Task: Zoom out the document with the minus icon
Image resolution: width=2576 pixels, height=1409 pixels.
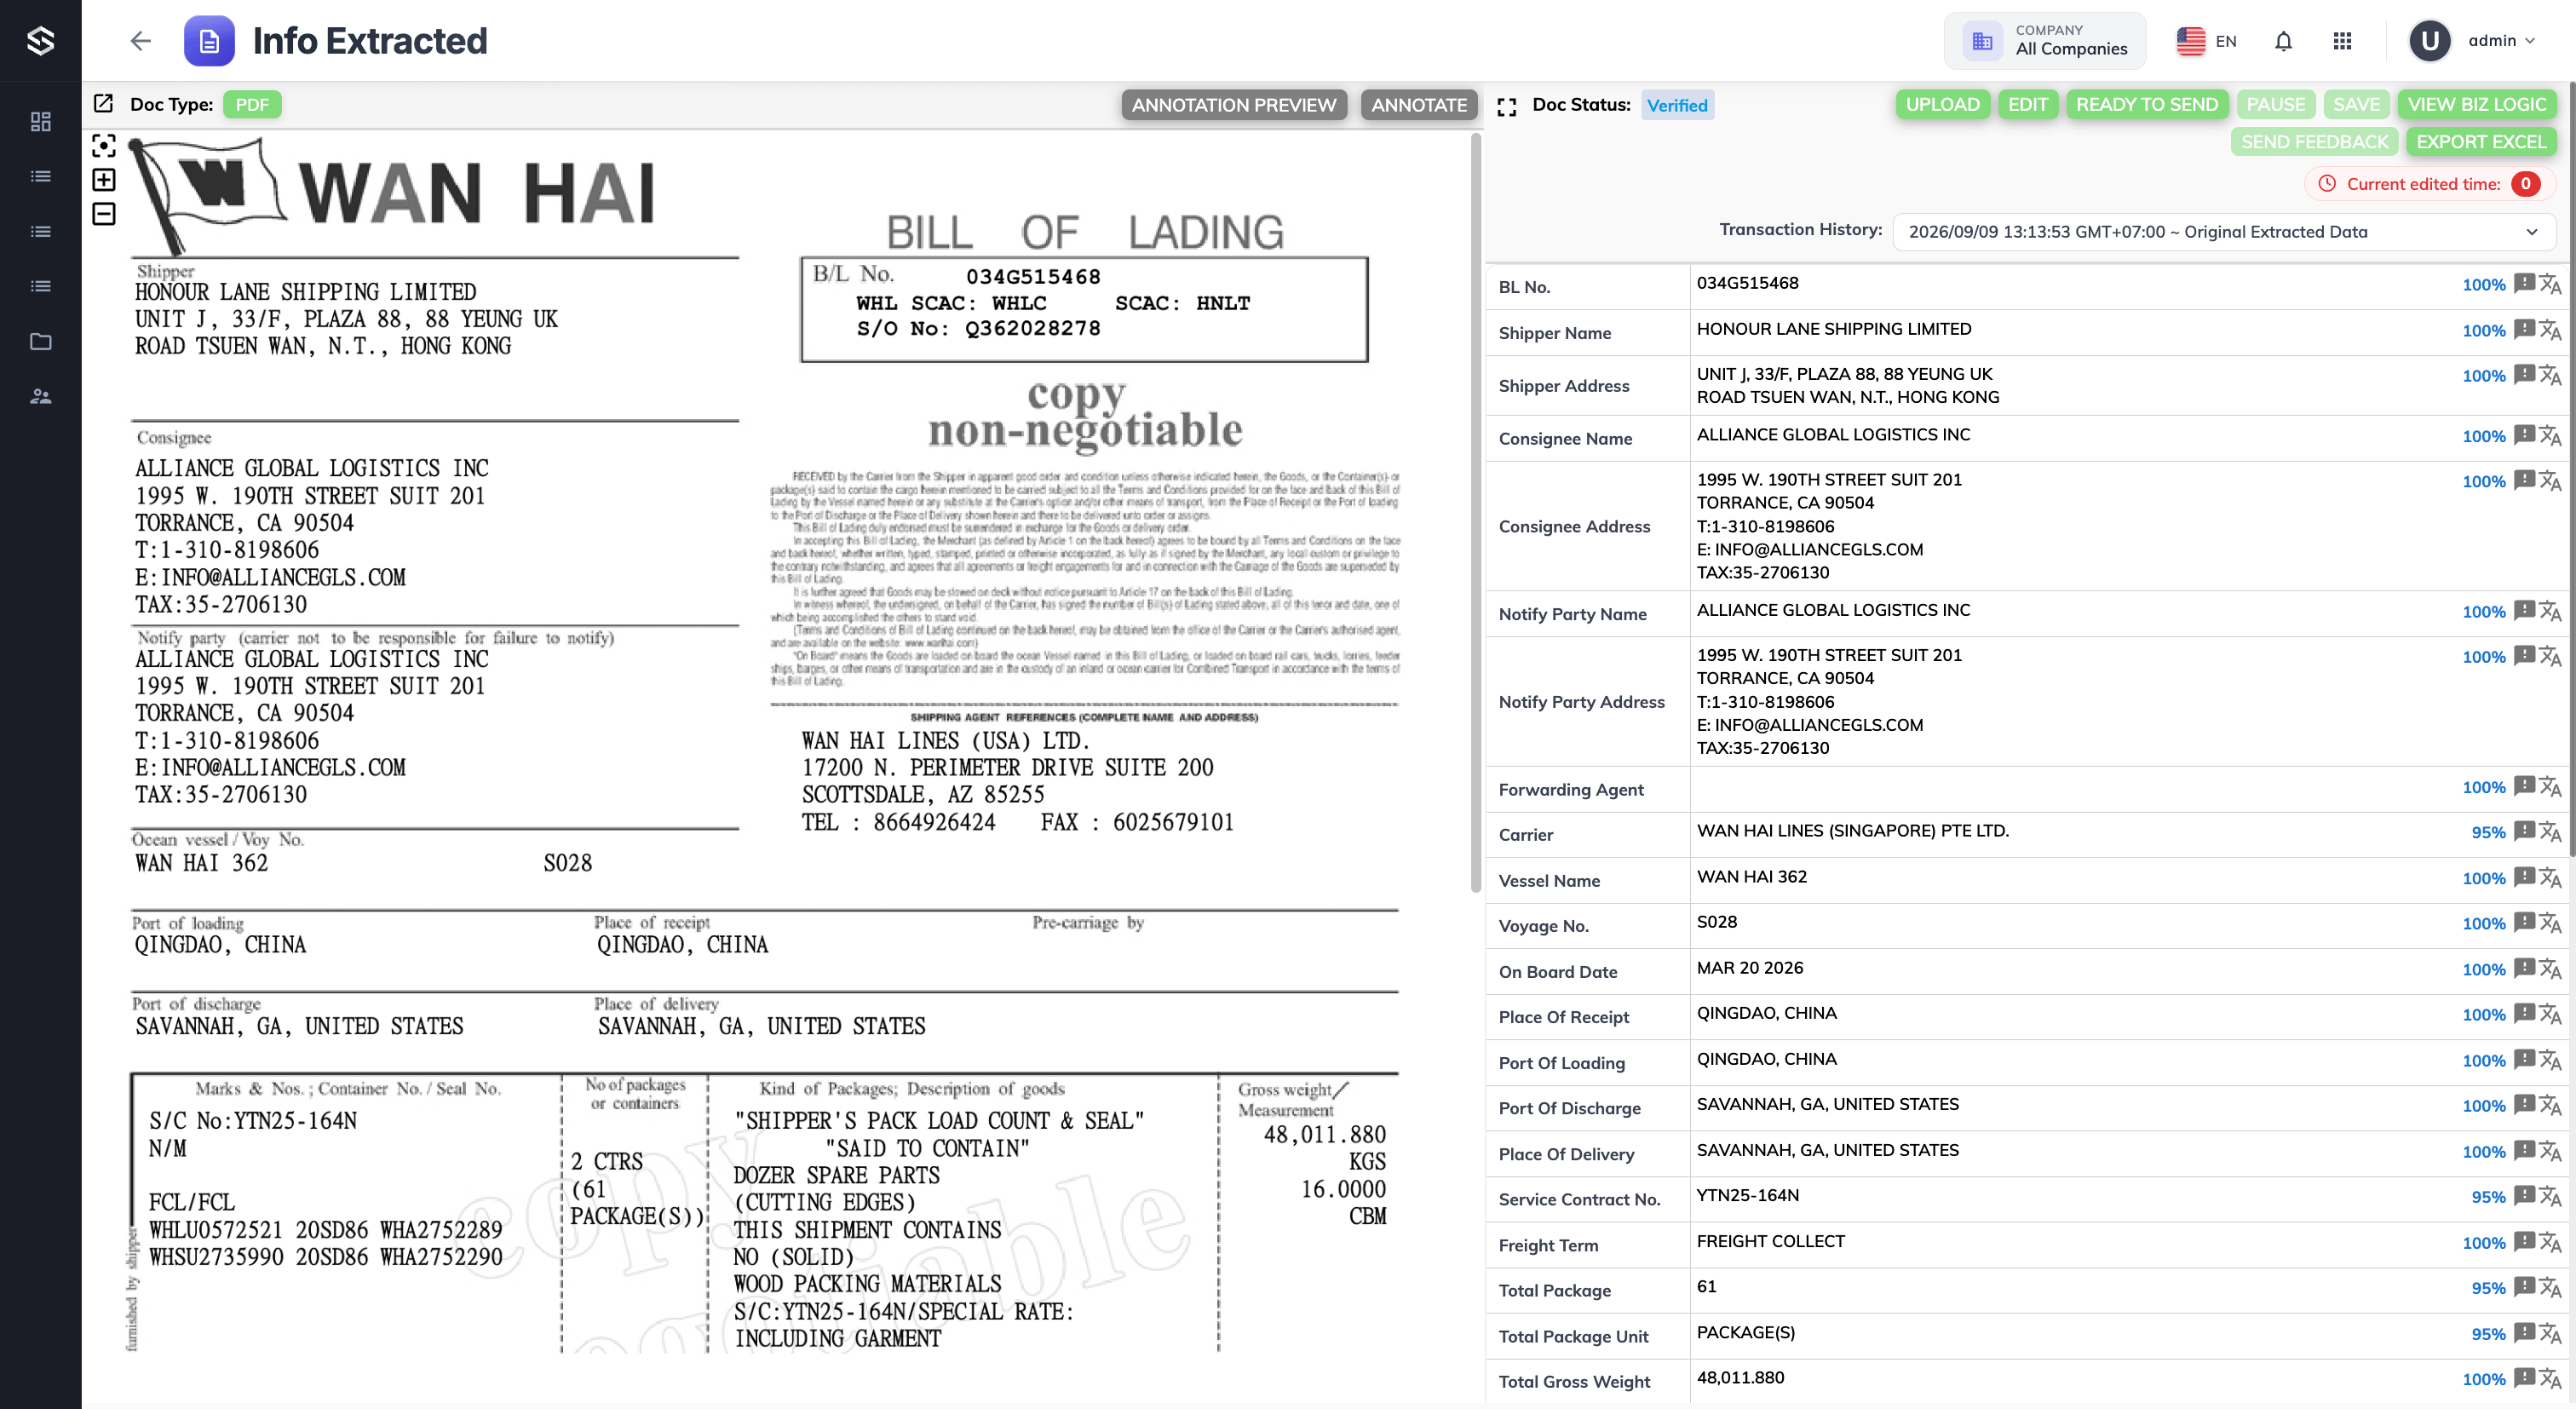Action: [104, 214]
